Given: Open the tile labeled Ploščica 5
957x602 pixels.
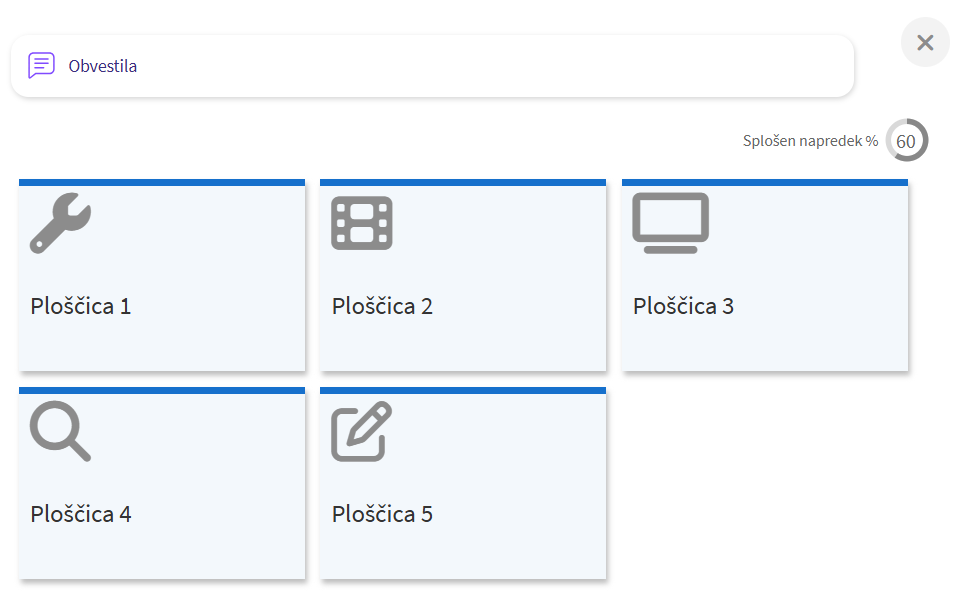Looking at the screenshot, I should [382, 514].
